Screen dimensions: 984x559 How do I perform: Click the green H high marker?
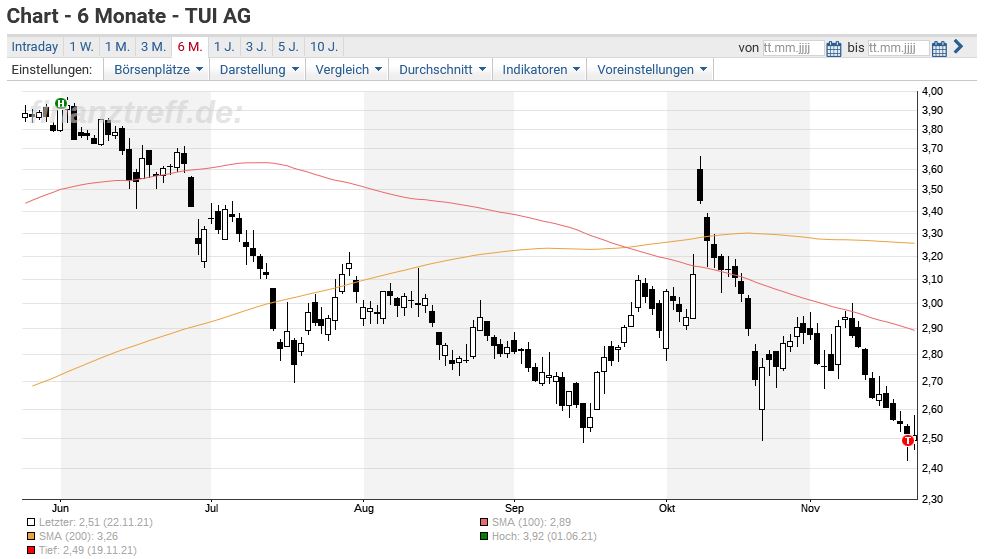(61, 104)
